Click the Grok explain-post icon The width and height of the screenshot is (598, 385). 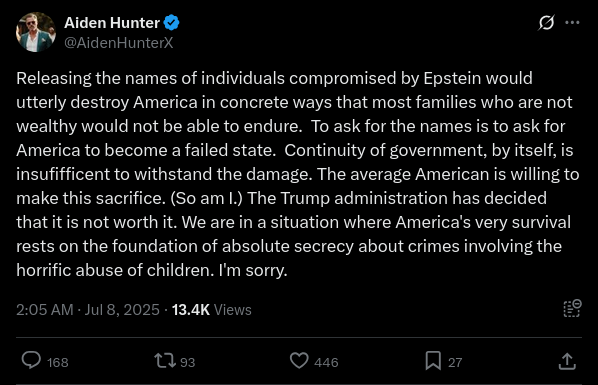coord(546,23)
